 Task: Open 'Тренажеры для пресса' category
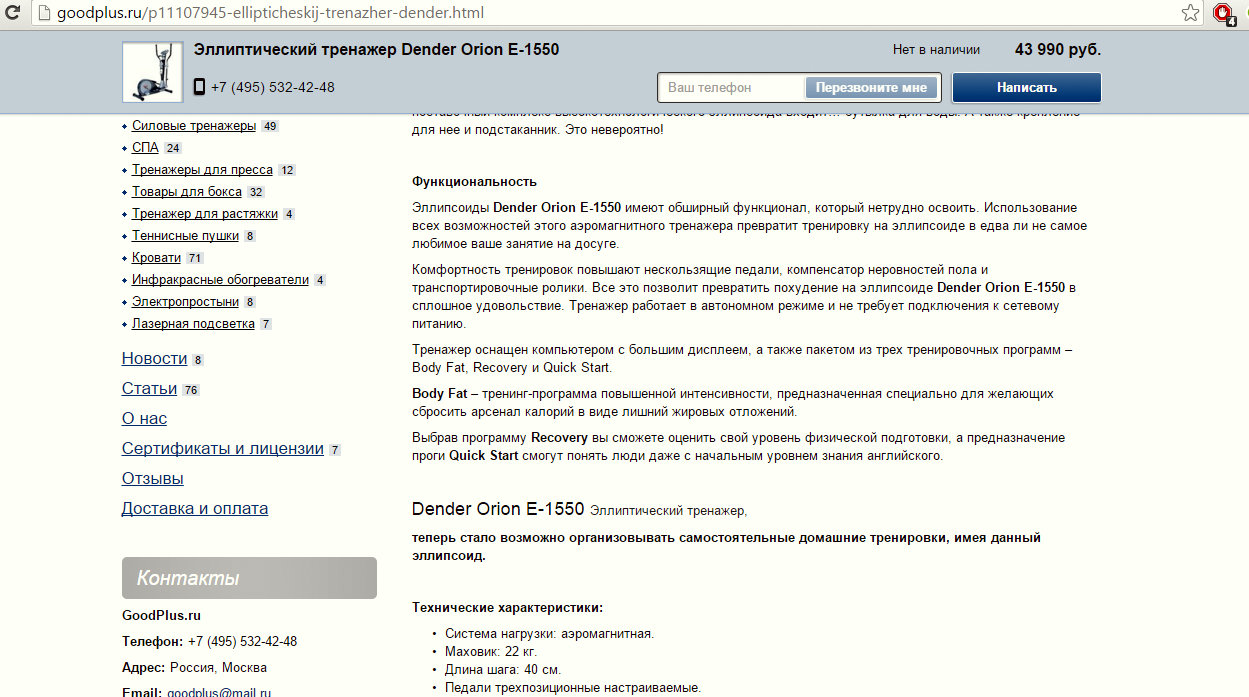coord(202,170)
